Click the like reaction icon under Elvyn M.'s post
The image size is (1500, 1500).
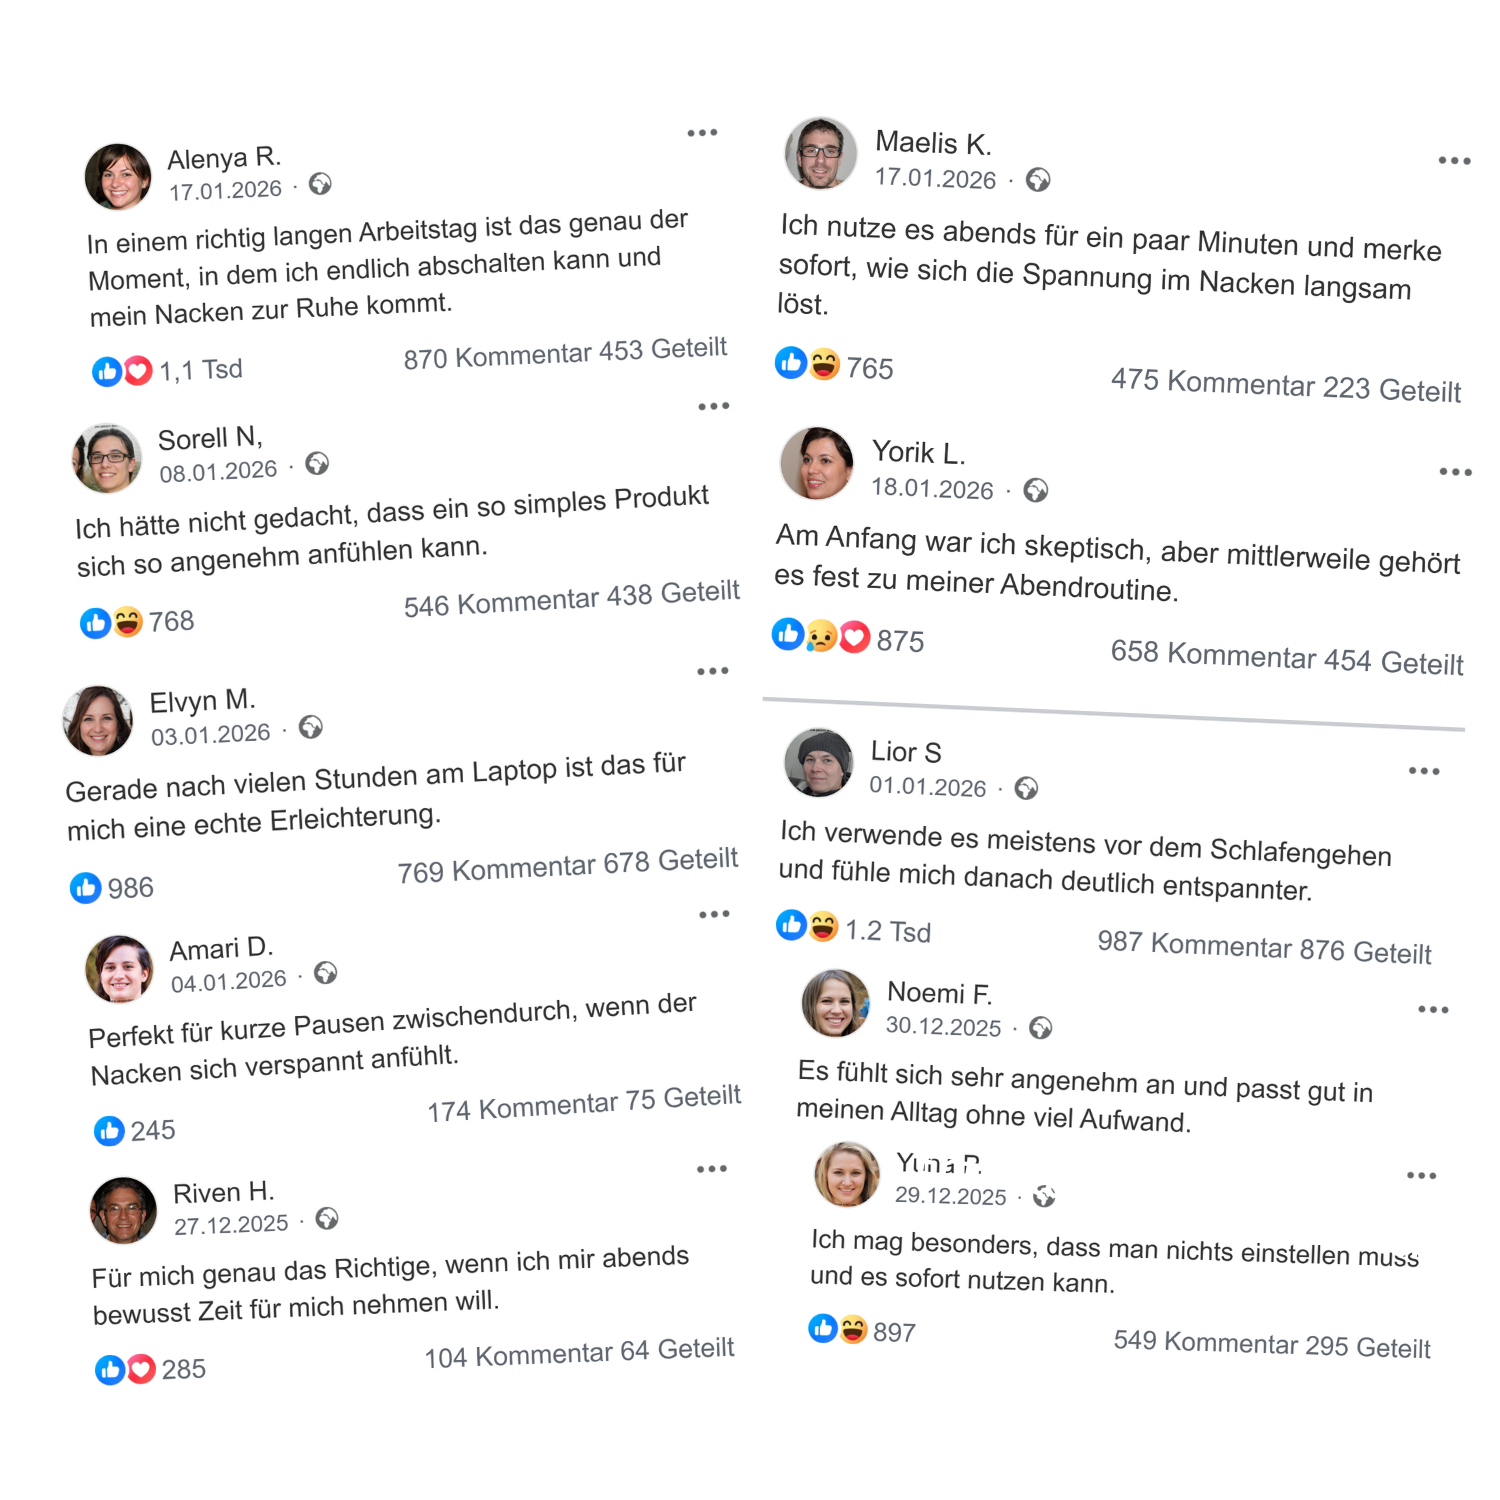[86, 887]
